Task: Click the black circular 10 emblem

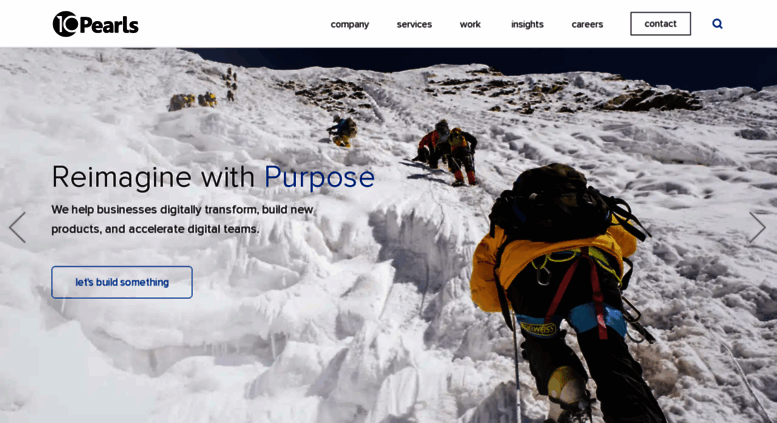Action: 65,24
